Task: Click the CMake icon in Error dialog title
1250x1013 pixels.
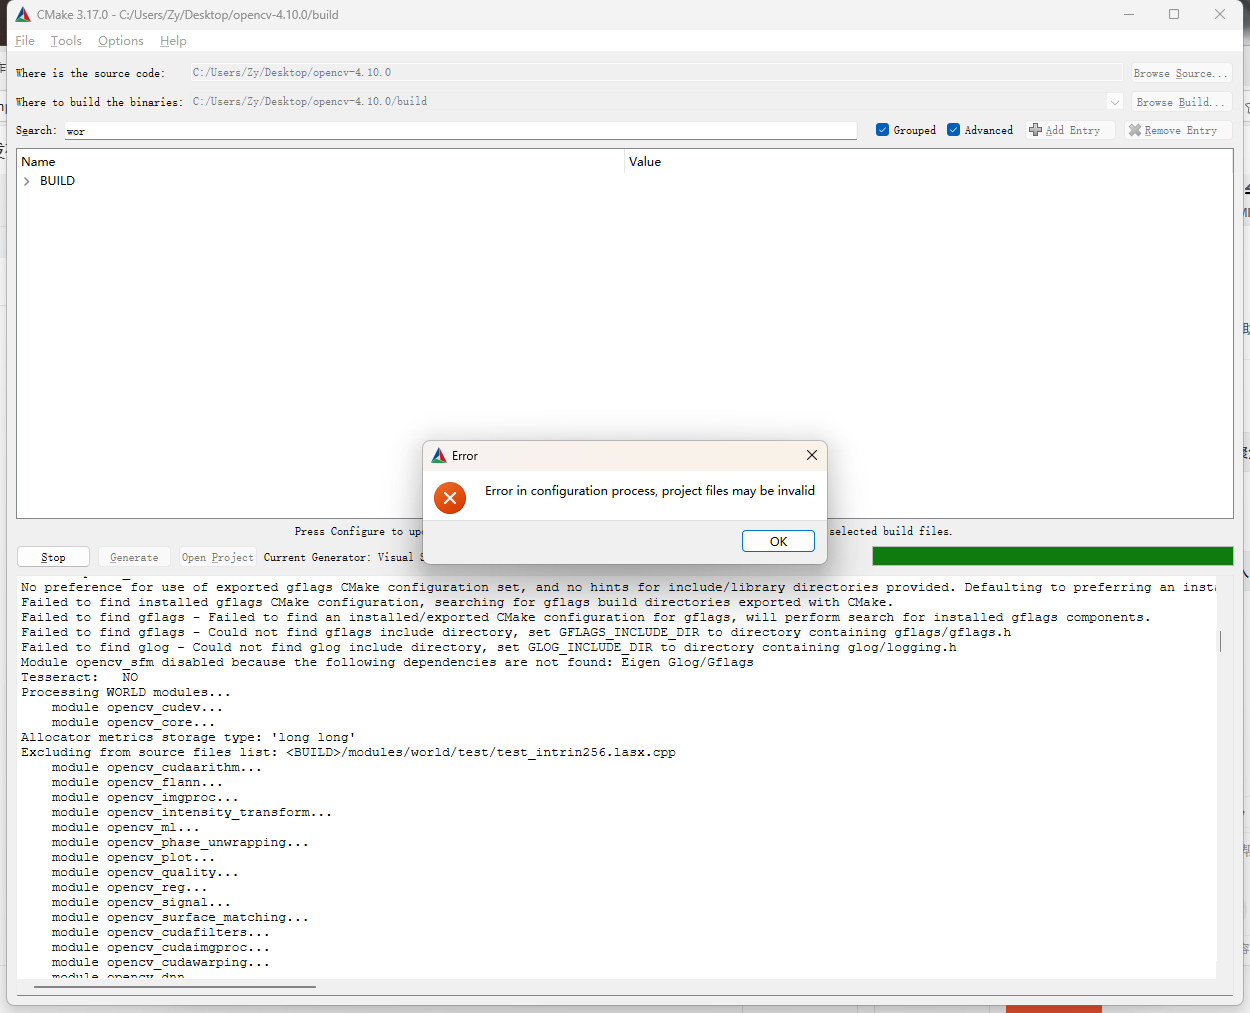Action: click(439, 456)
